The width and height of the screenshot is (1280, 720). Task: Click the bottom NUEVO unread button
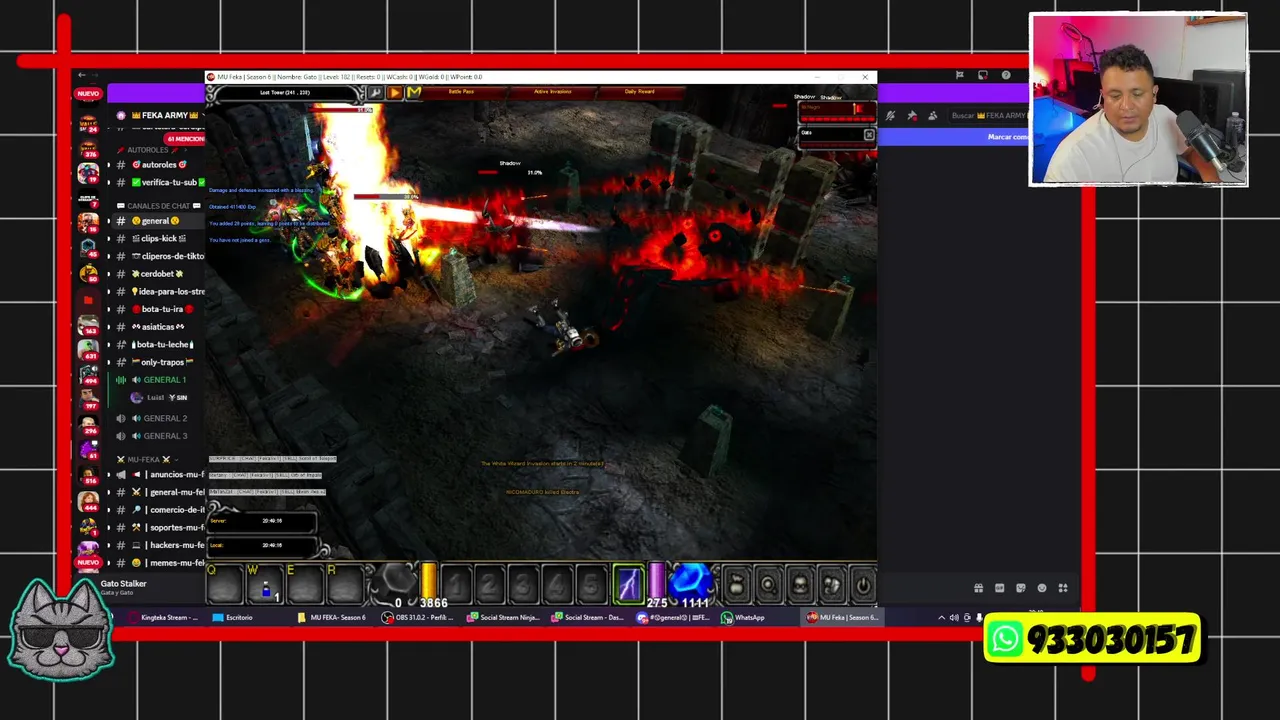[x=88, y=563]
